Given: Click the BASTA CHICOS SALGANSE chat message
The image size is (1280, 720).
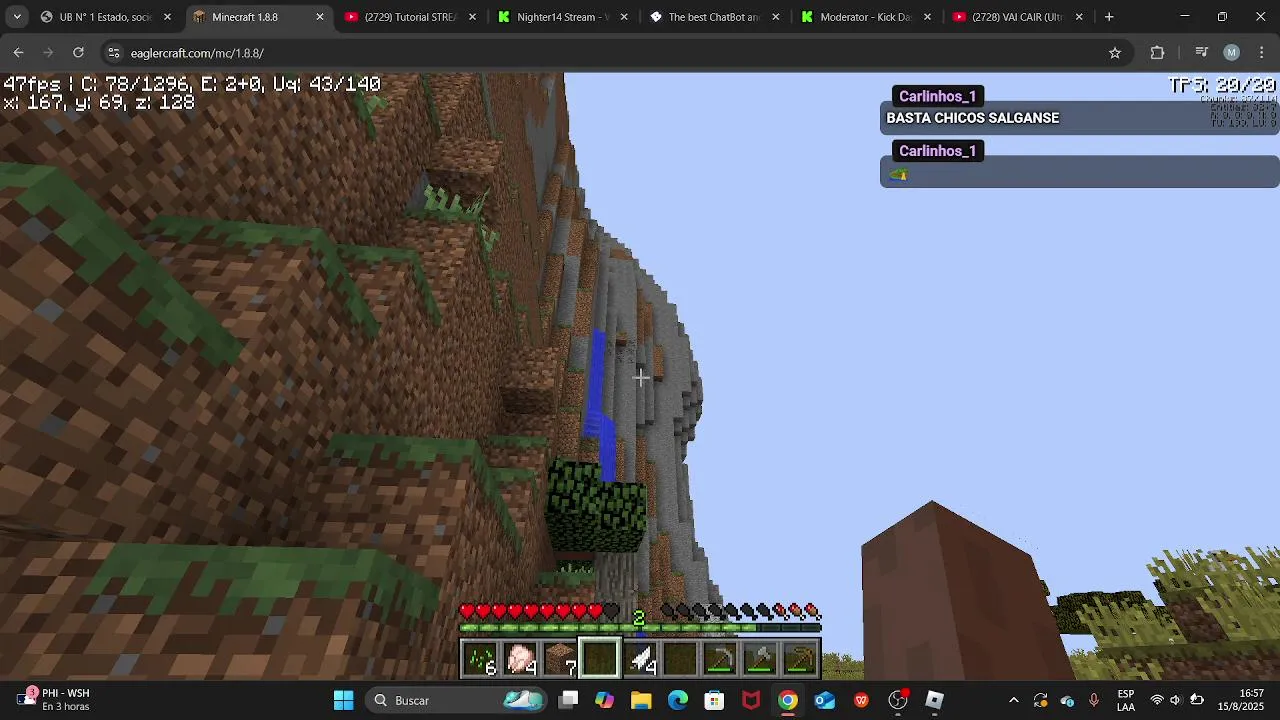Looking at the screenshot, I should point(972,118).
